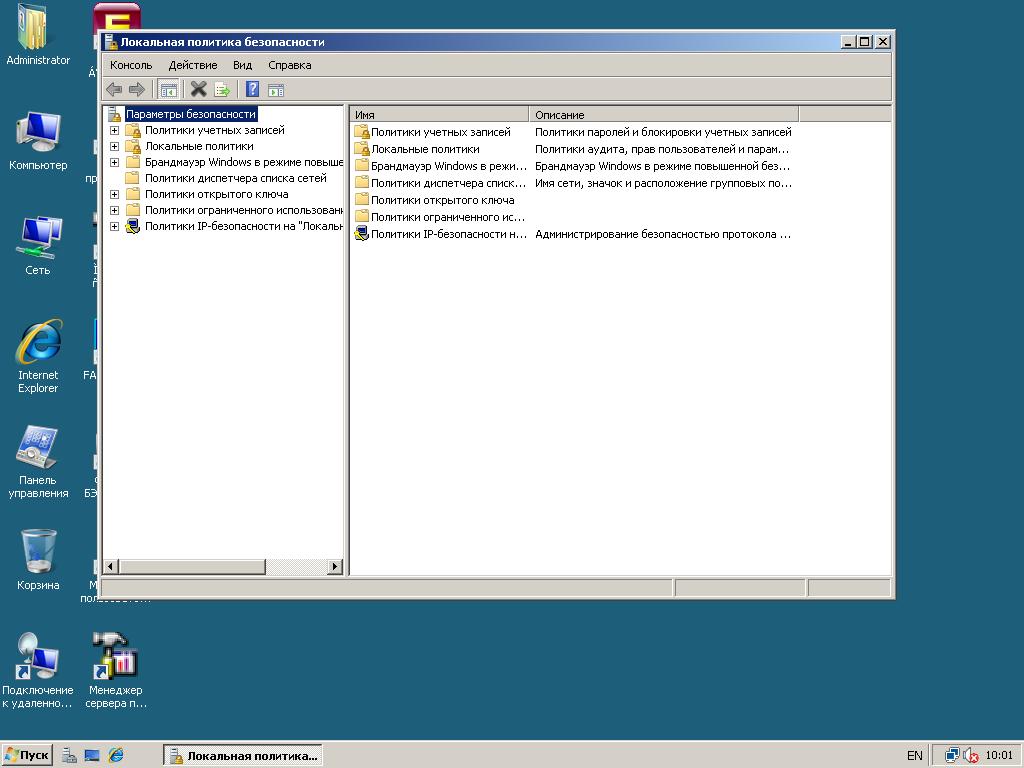Click the Delete (X) toolbar icon
This screenshot has width=1024, height=768.
pos(199,89)
